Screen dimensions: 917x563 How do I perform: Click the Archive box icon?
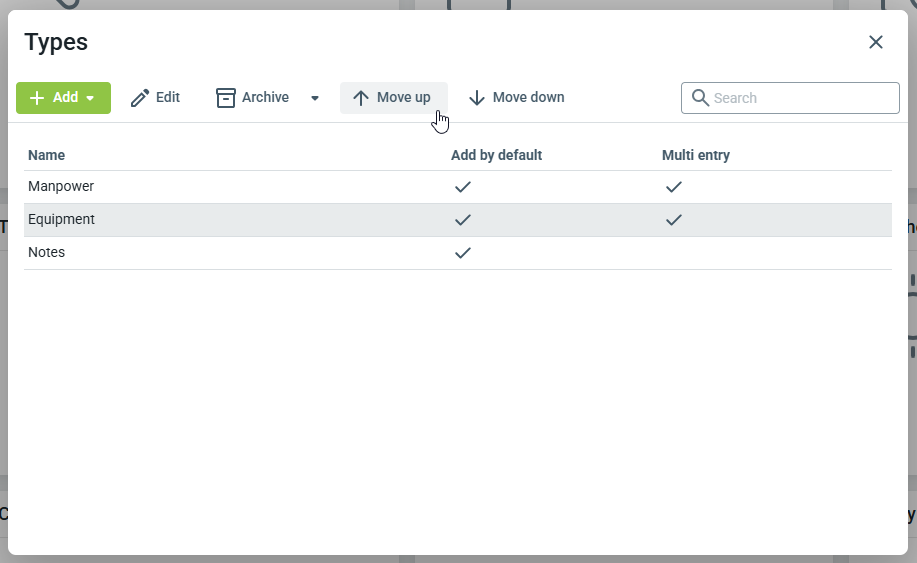[226, 98]
